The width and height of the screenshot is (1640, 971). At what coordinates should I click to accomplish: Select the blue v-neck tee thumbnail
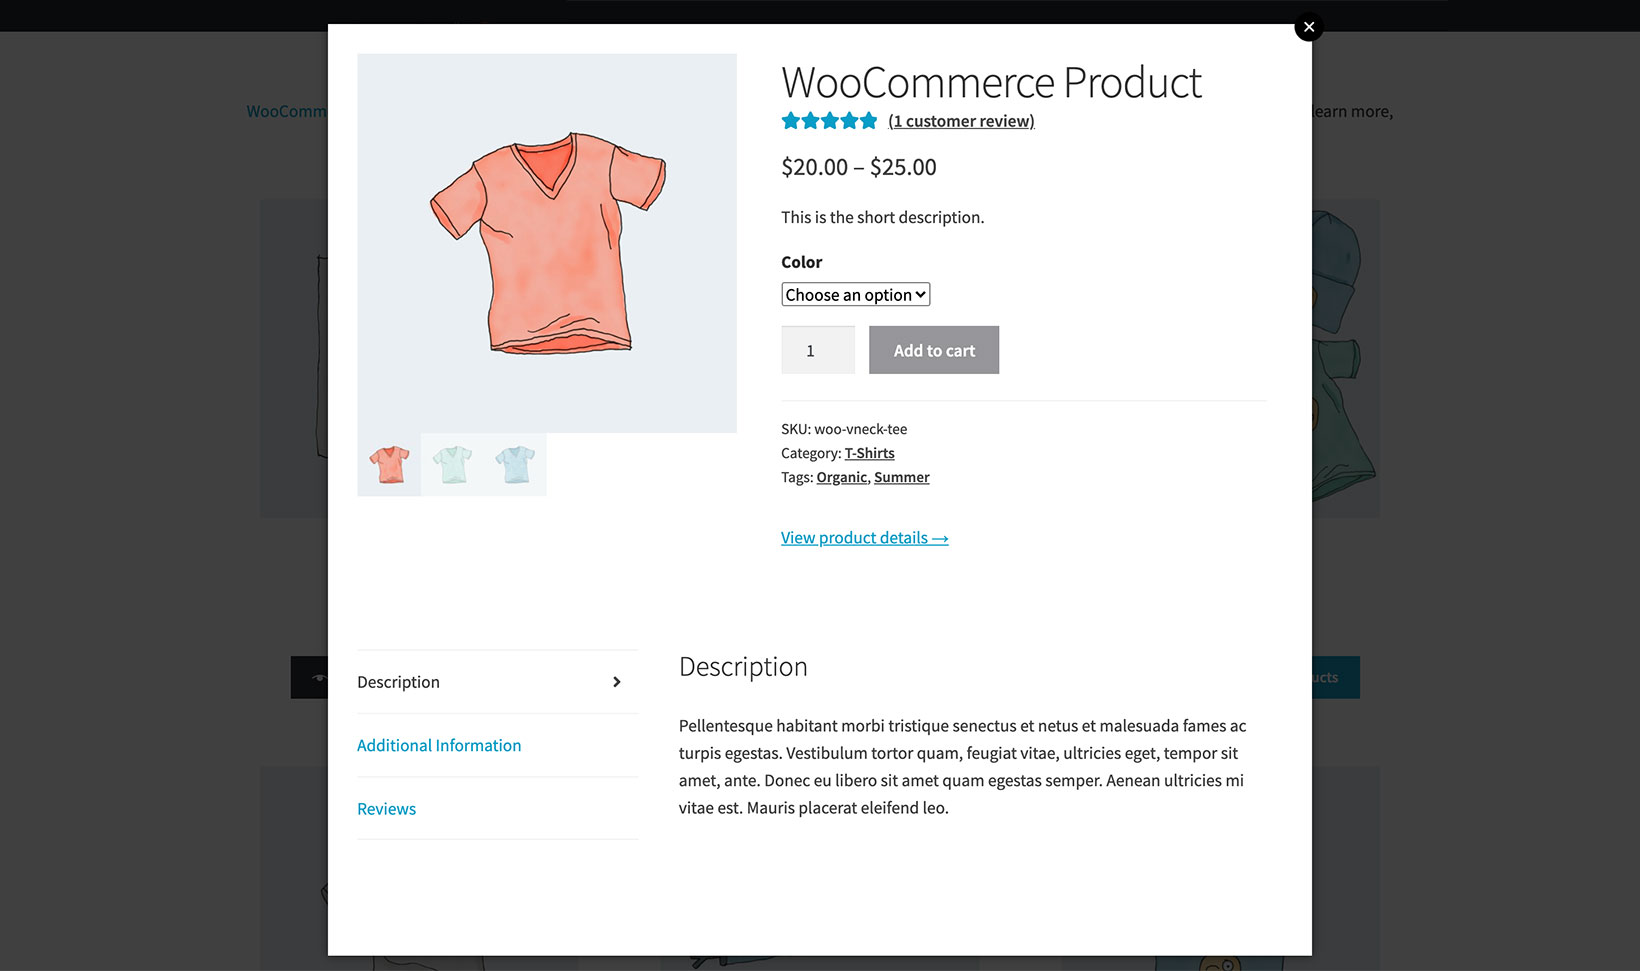[514, 464]
